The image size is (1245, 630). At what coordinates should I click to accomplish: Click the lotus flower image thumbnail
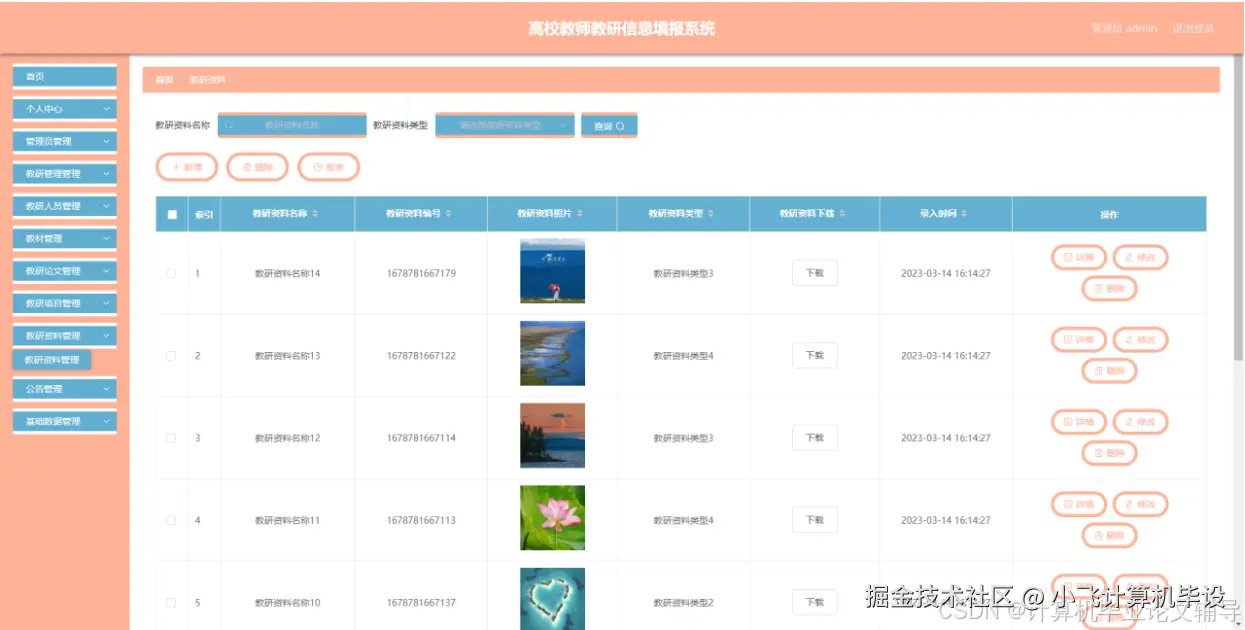(x=551, y=519)
